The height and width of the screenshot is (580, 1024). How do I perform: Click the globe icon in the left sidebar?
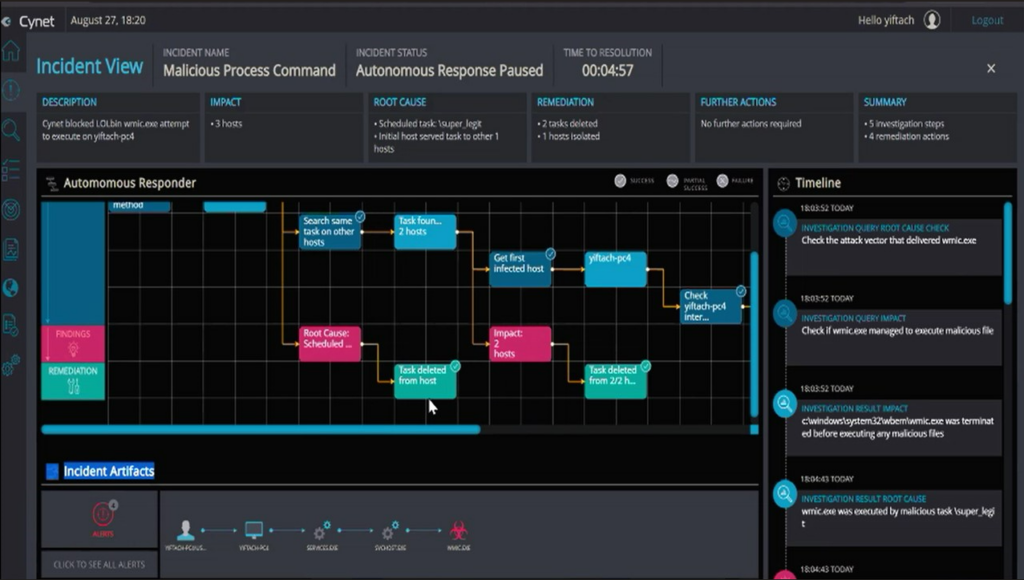point(11,288)
